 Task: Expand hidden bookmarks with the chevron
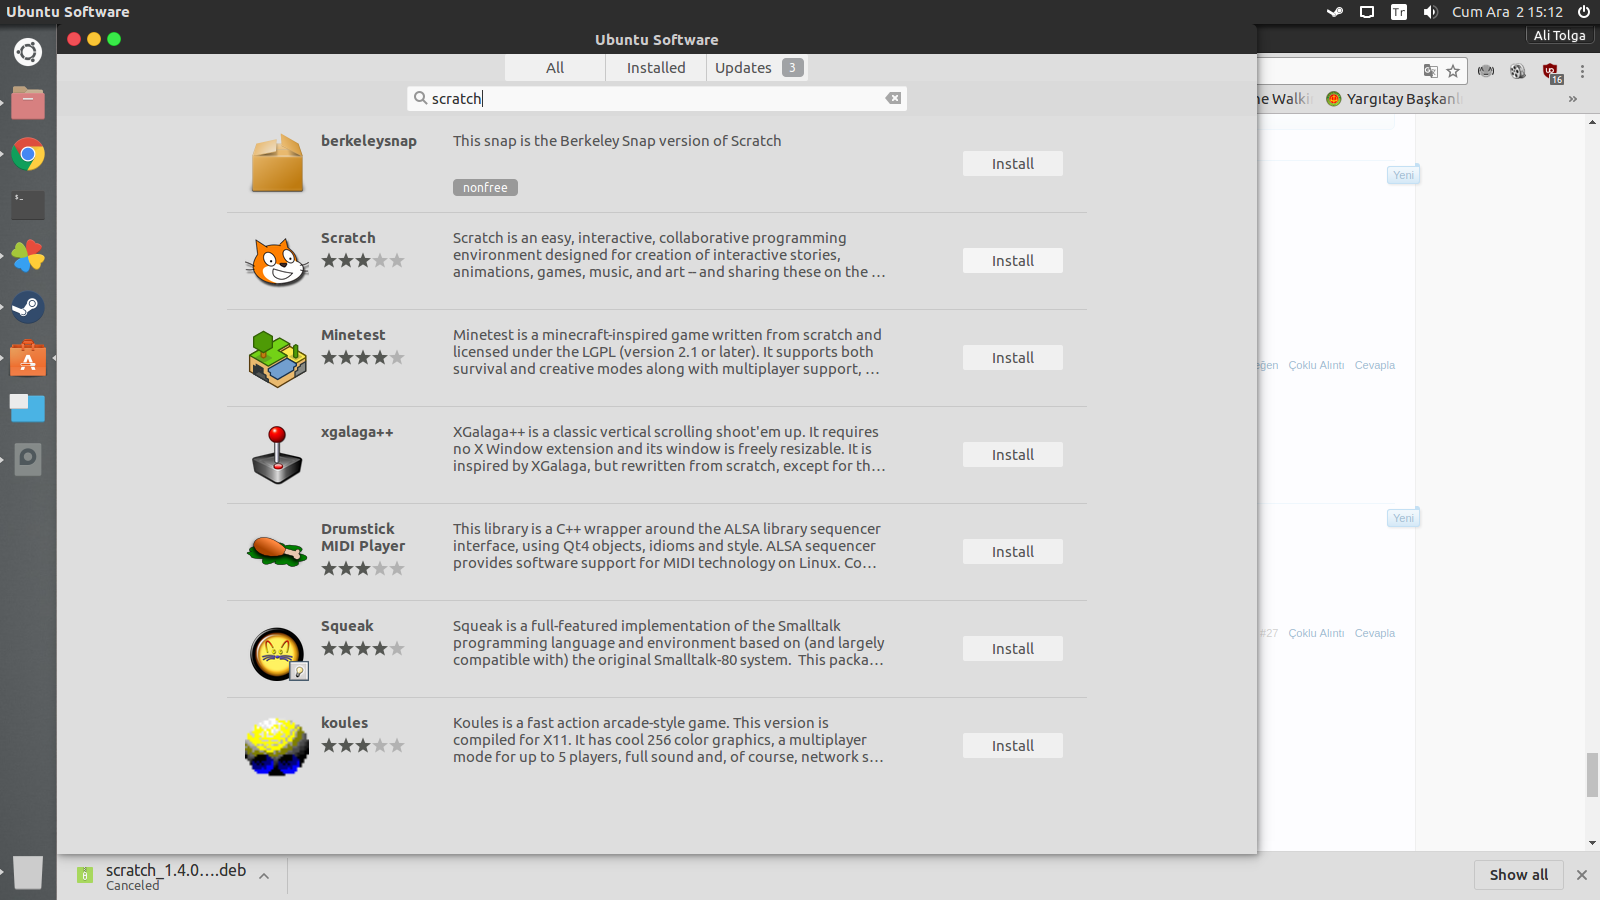(x=1573, y=99)
